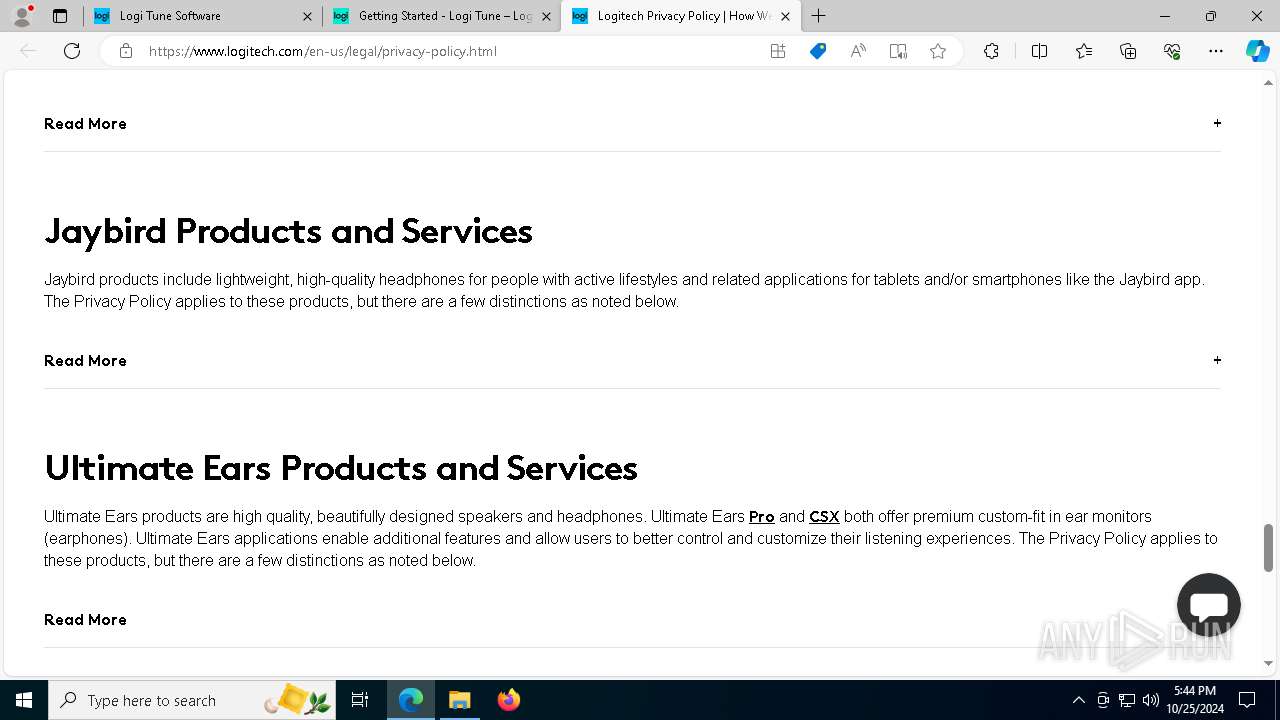Follow the CSX link
Image resolution: width=1280 pixels, height=720 pixels.
pyautogui.click(x=824, y=517)
